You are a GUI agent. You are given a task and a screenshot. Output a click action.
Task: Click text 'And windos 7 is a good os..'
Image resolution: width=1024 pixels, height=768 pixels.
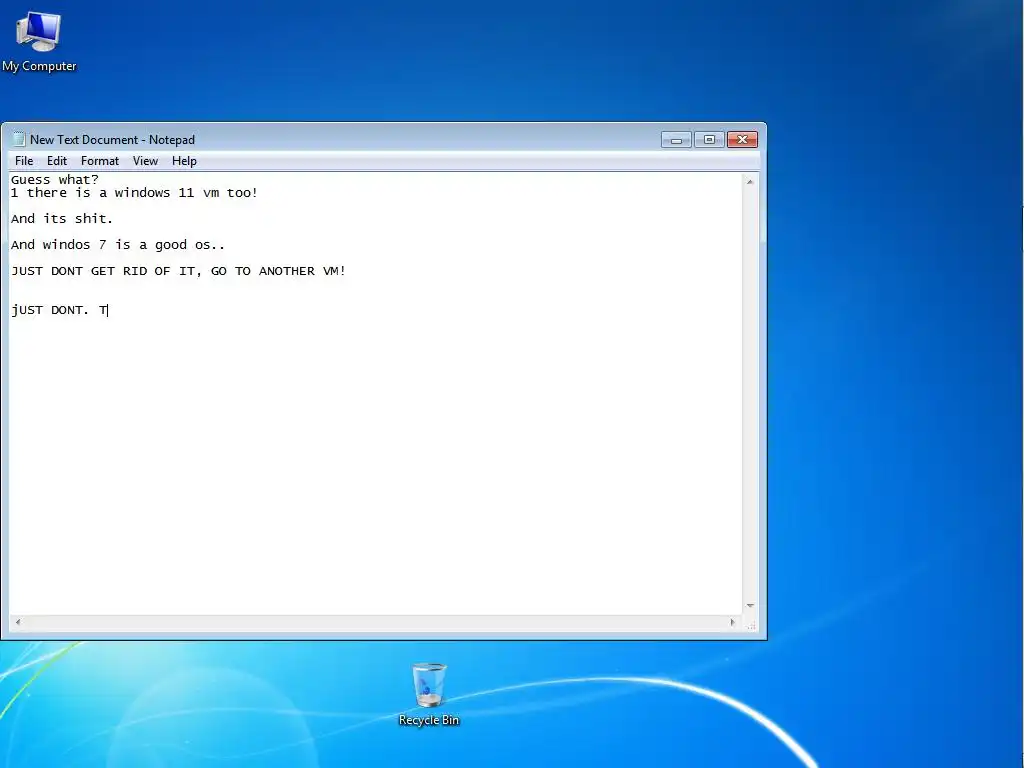(x=118, y=245)
